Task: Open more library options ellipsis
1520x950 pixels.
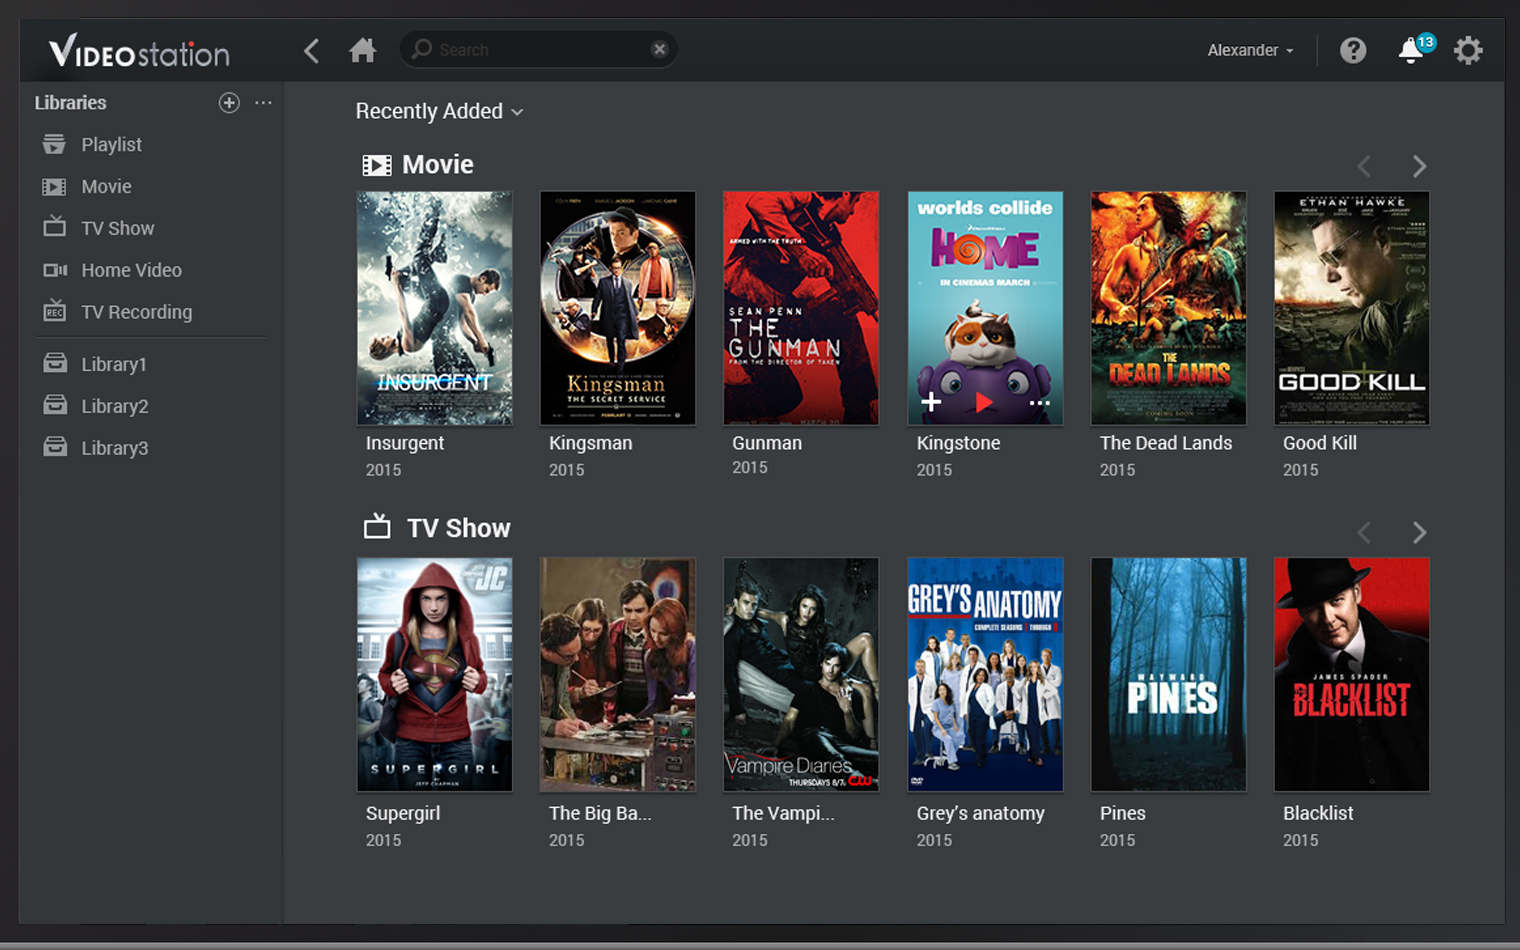Action: tap(263, 103)
